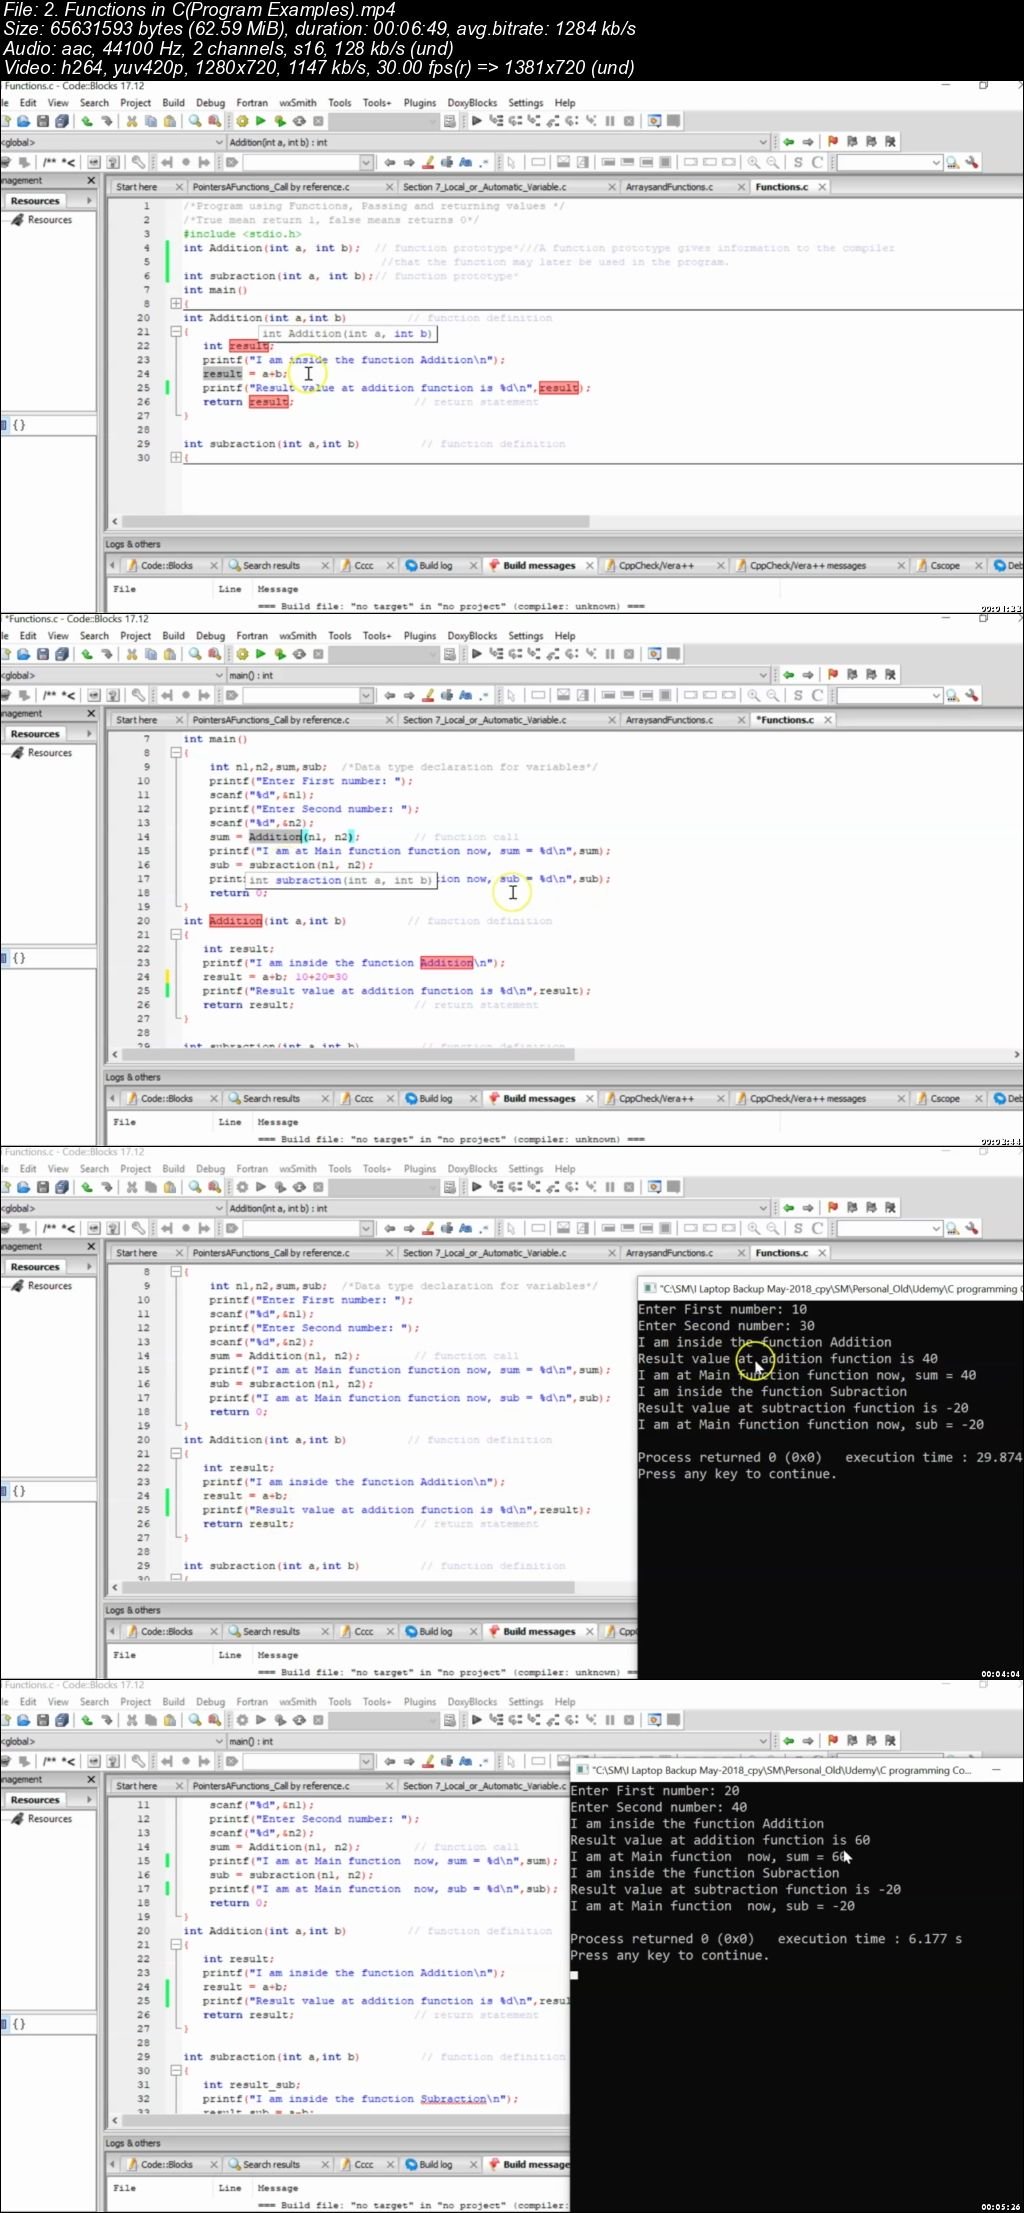Click console window title bar in third frame

pyautogui.click(x=830, y=1289)
